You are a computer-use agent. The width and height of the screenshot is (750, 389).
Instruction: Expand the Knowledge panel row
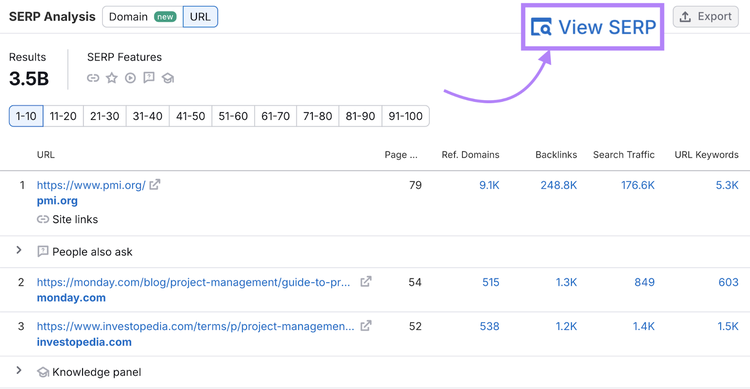(19, 370)
